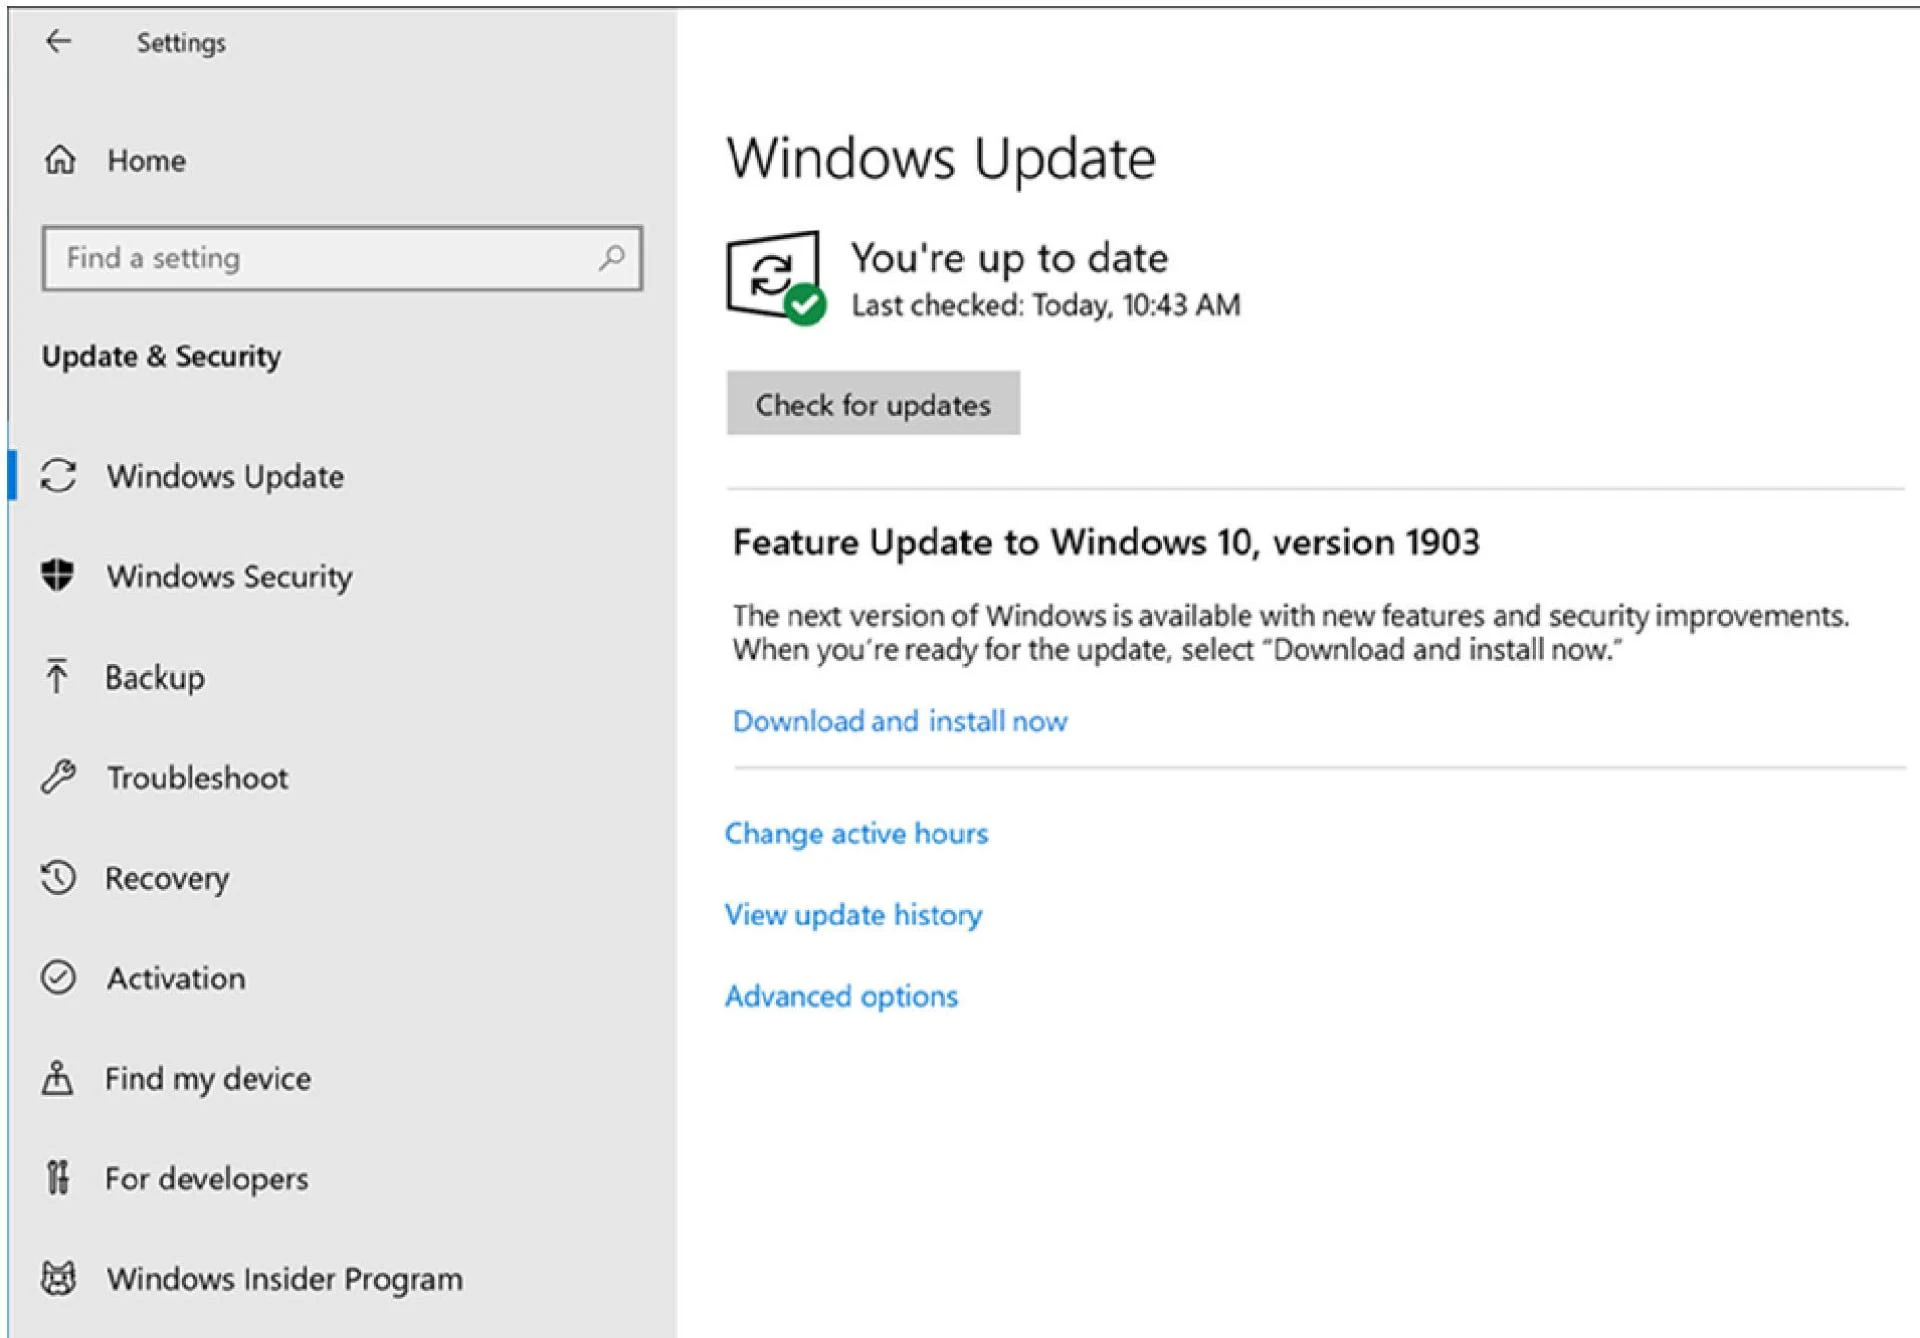Viewport: 1920px width, 1338px height.
Task: View update history
Action: pyautogui.click(x=854, y=914)
